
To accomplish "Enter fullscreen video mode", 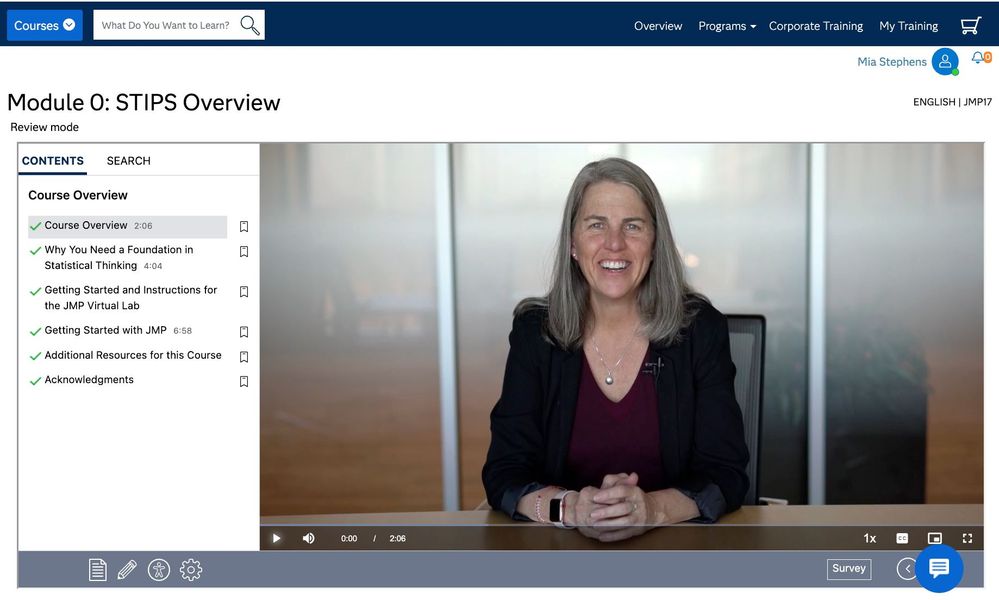I will coord(967,538).
